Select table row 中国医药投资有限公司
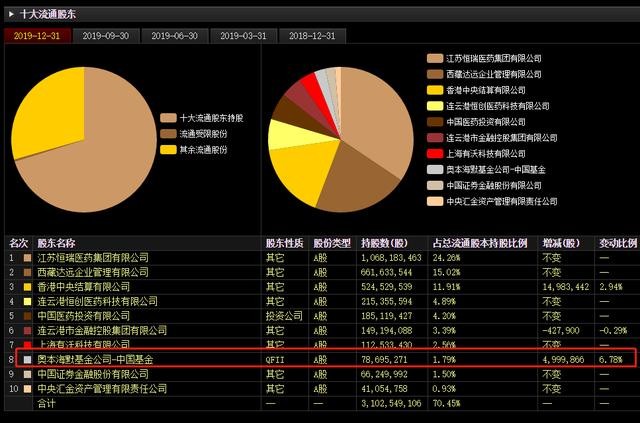Image resolution: width=640 pixels, height=423 pixels. [320, 316]
